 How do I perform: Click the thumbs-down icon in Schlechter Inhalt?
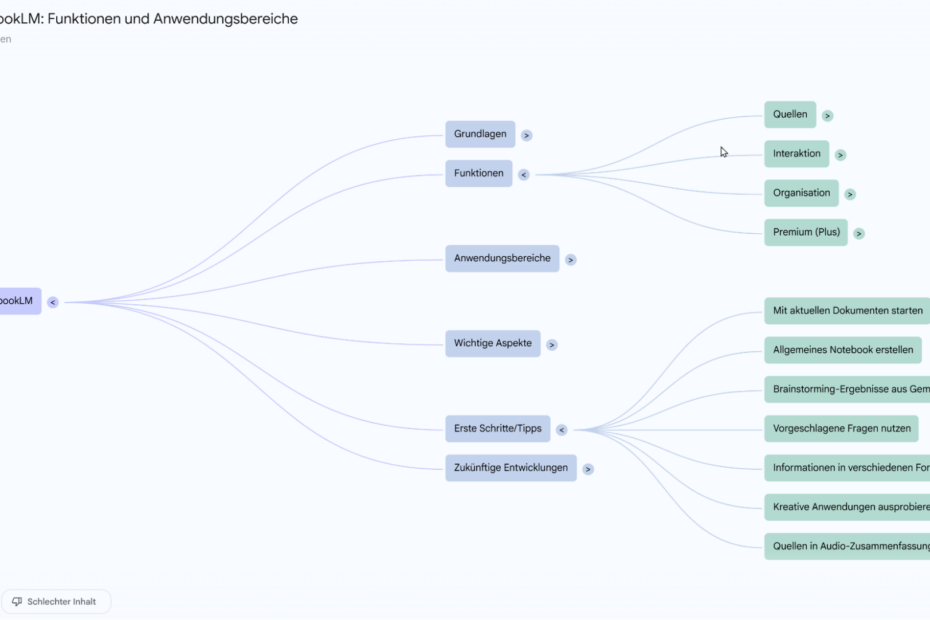tap(17, 602)
